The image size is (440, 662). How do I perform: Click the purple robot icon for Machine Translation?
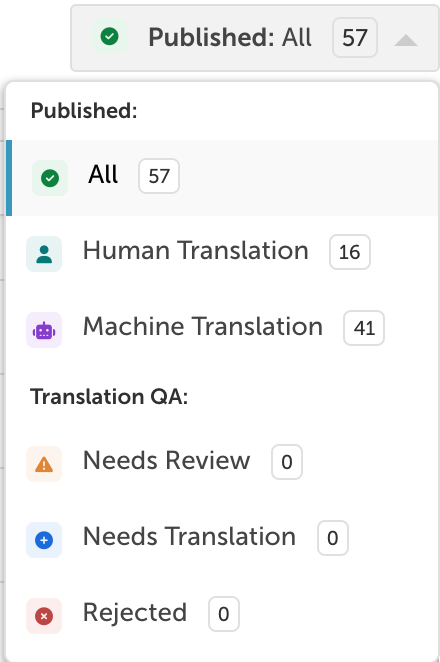coord(44,330)
